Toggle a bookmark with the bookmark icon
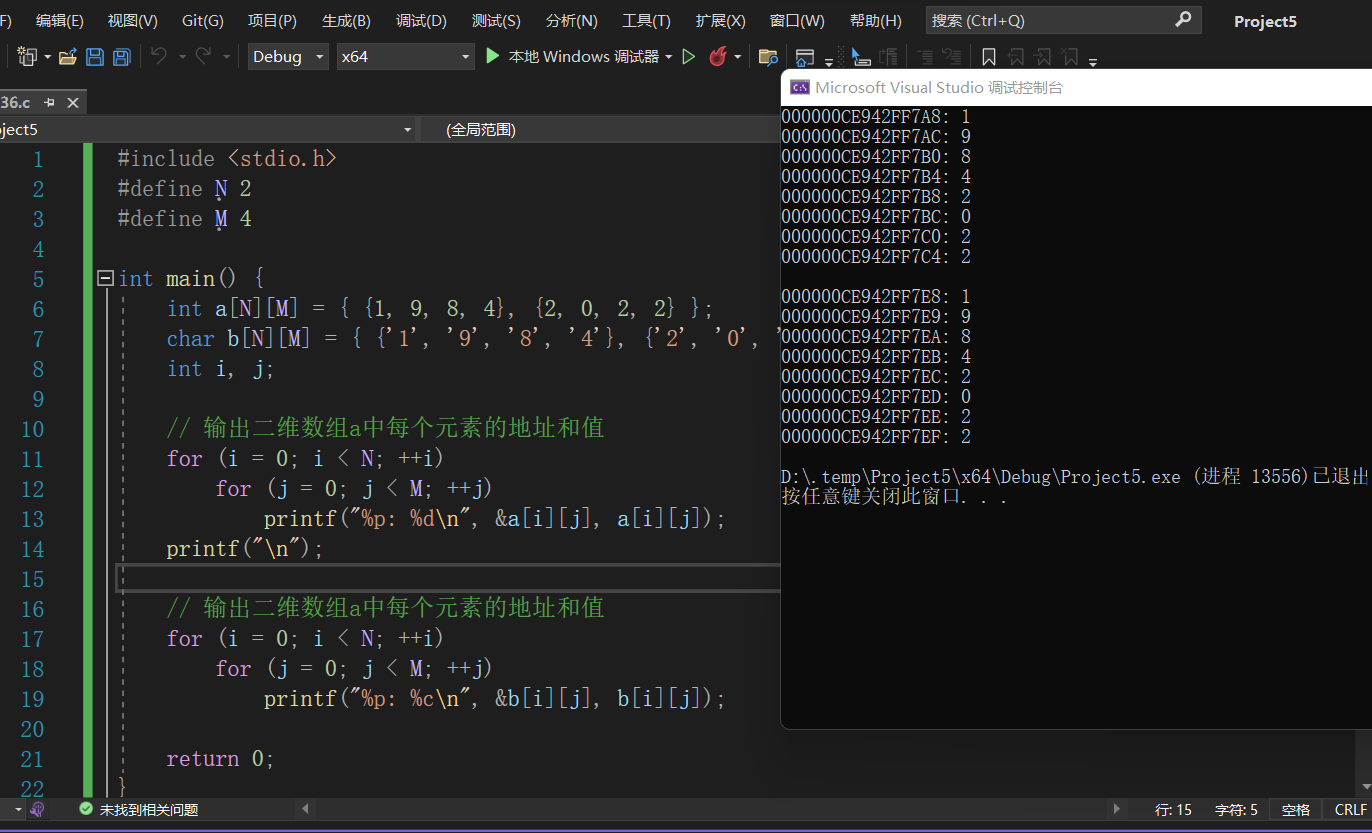The width and height of the screenshot is (1372, 833). pos(989,57)
